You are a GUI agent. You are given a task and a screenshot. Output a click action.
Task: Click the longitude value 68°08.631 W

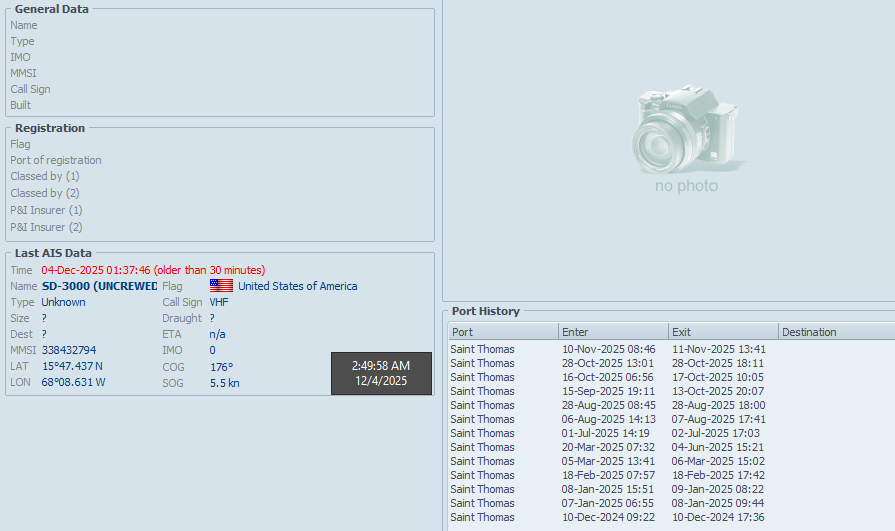(73, 382)
